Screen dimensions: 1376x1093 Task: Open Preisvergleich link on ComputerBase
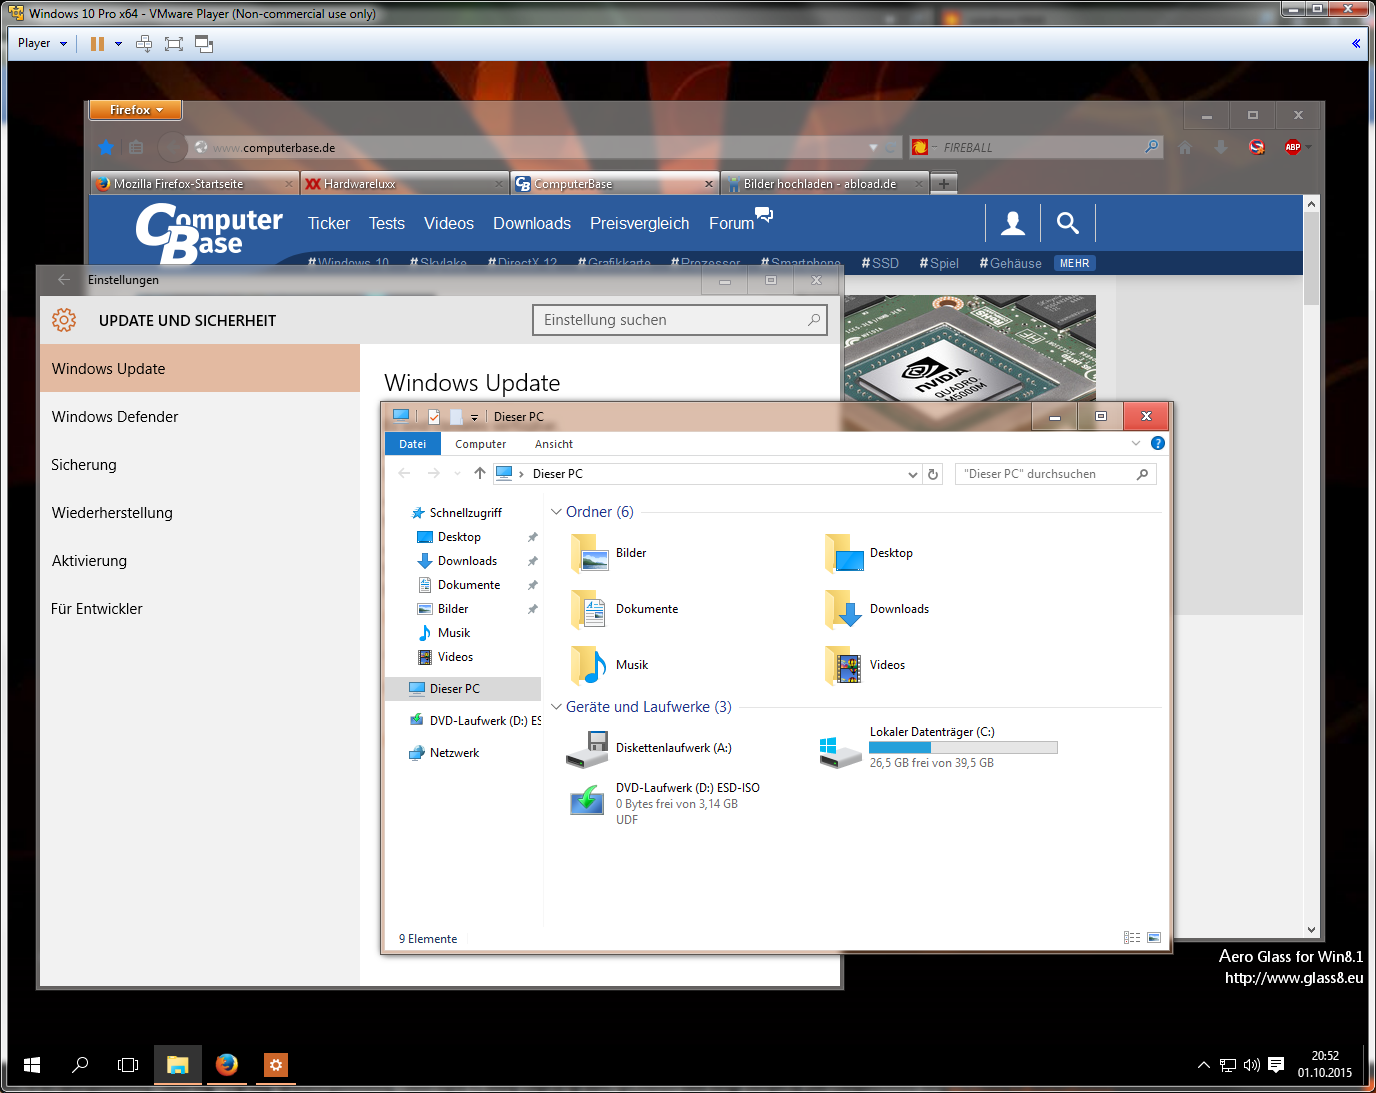click(x=640, y=224)
